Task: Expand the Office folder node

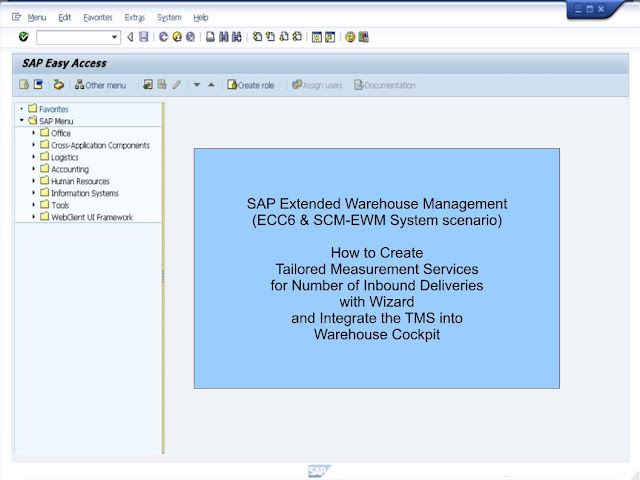Action: [33, 133]
